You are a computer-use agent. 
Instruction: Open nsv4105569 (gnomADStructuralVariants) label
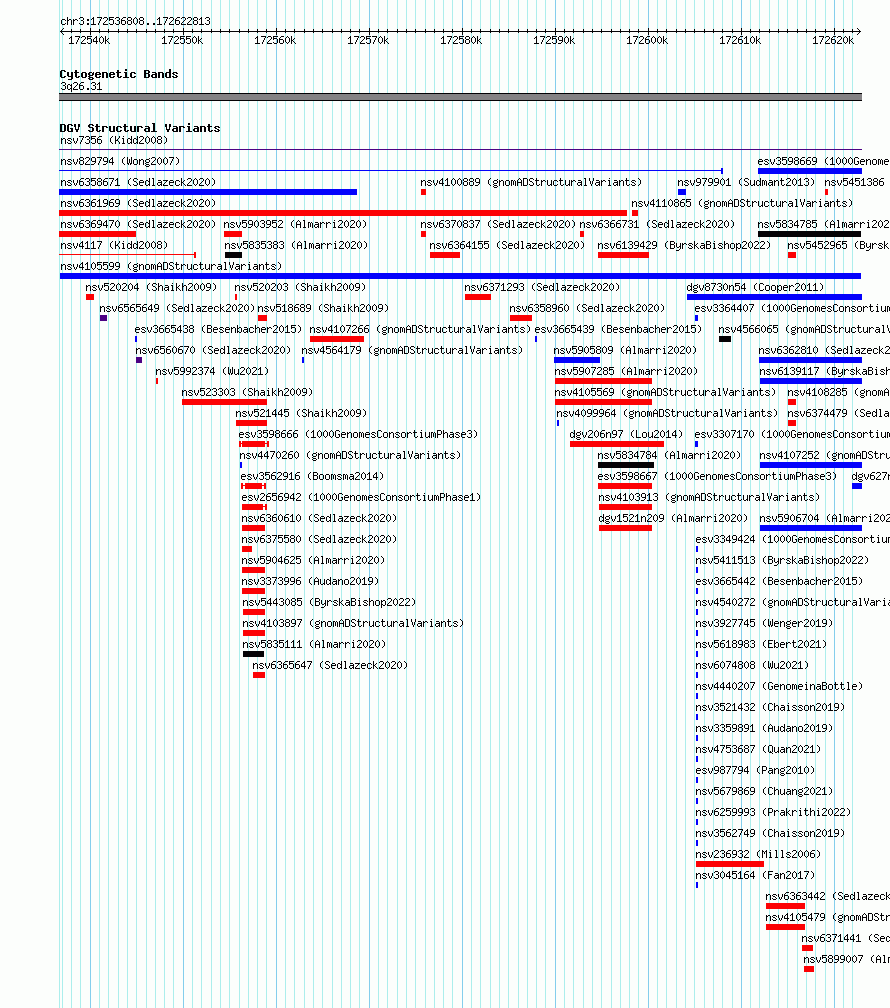(666, 392)
